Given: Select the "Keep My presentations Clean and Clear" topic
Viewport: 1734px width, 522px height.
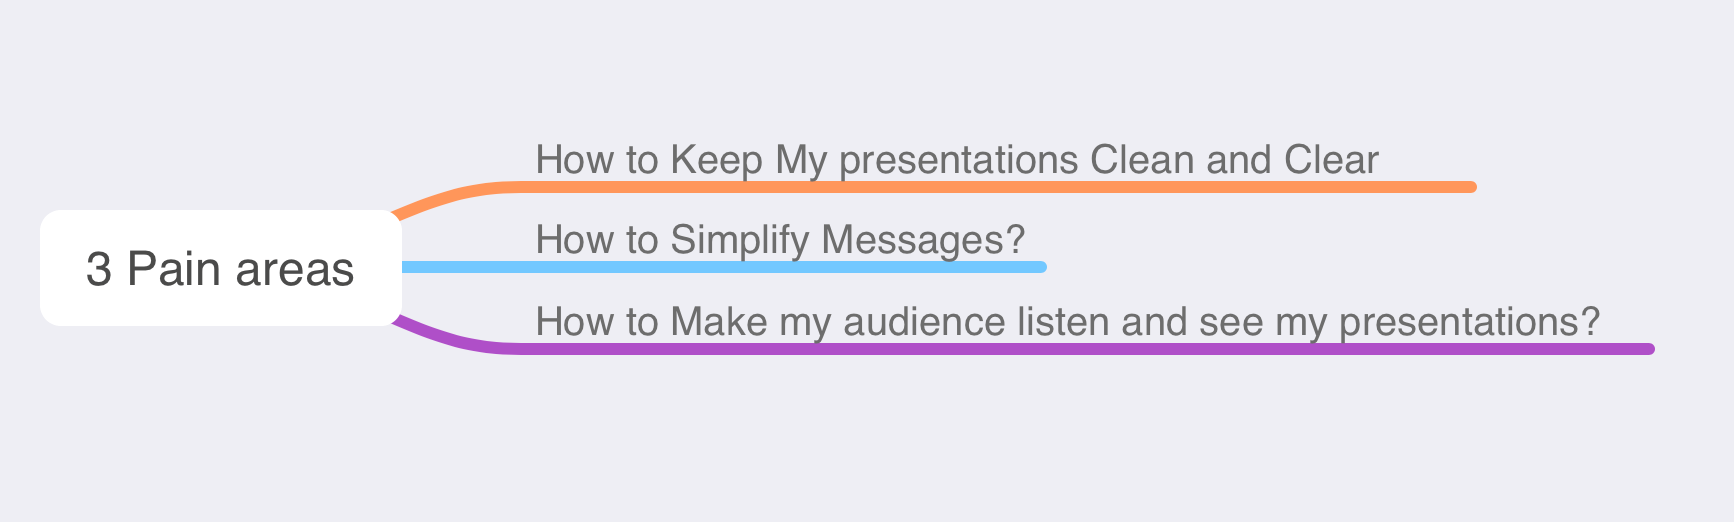Looking at the screenshot, I should (x=956, y=160).
